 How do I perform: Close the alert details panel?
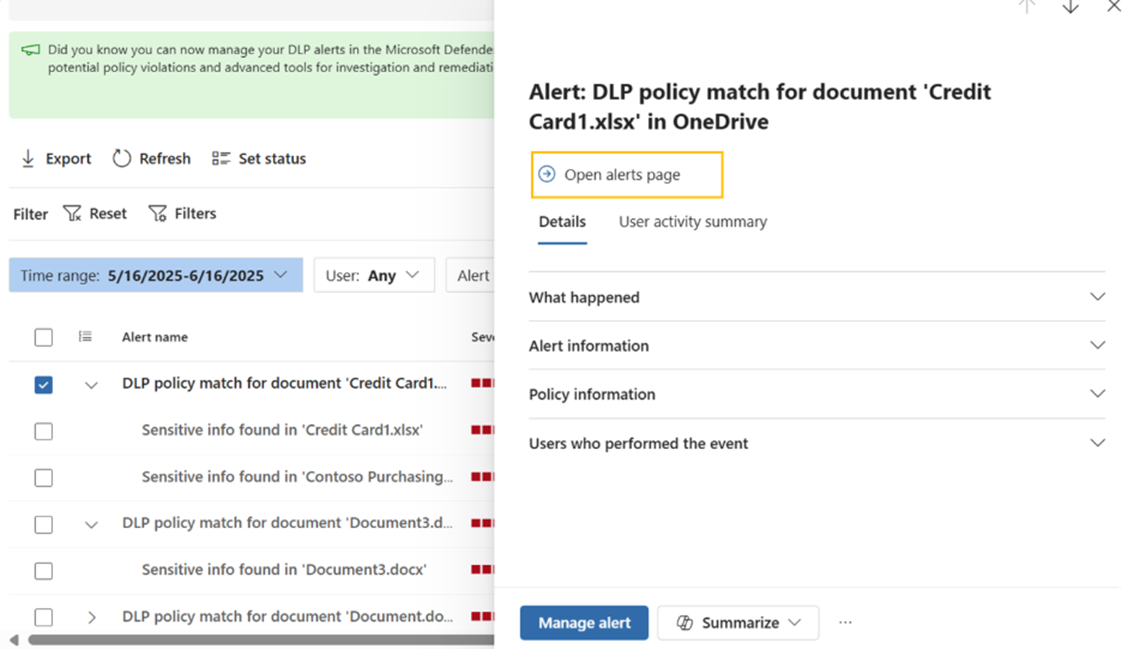[x=1113, y=6]
